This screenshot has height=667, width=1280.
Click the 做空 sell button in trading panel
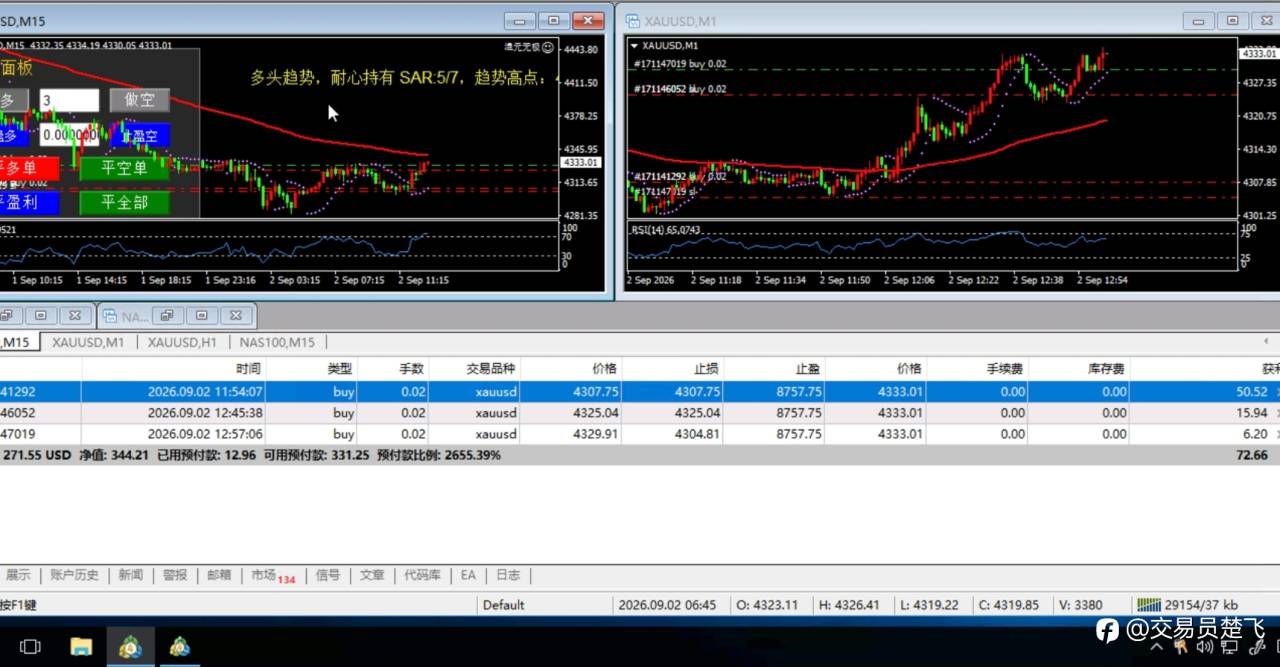pos(139,100)
